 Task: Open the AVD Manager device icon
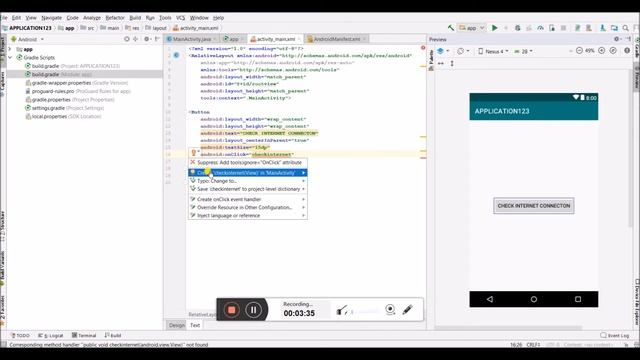pos(589,28)
